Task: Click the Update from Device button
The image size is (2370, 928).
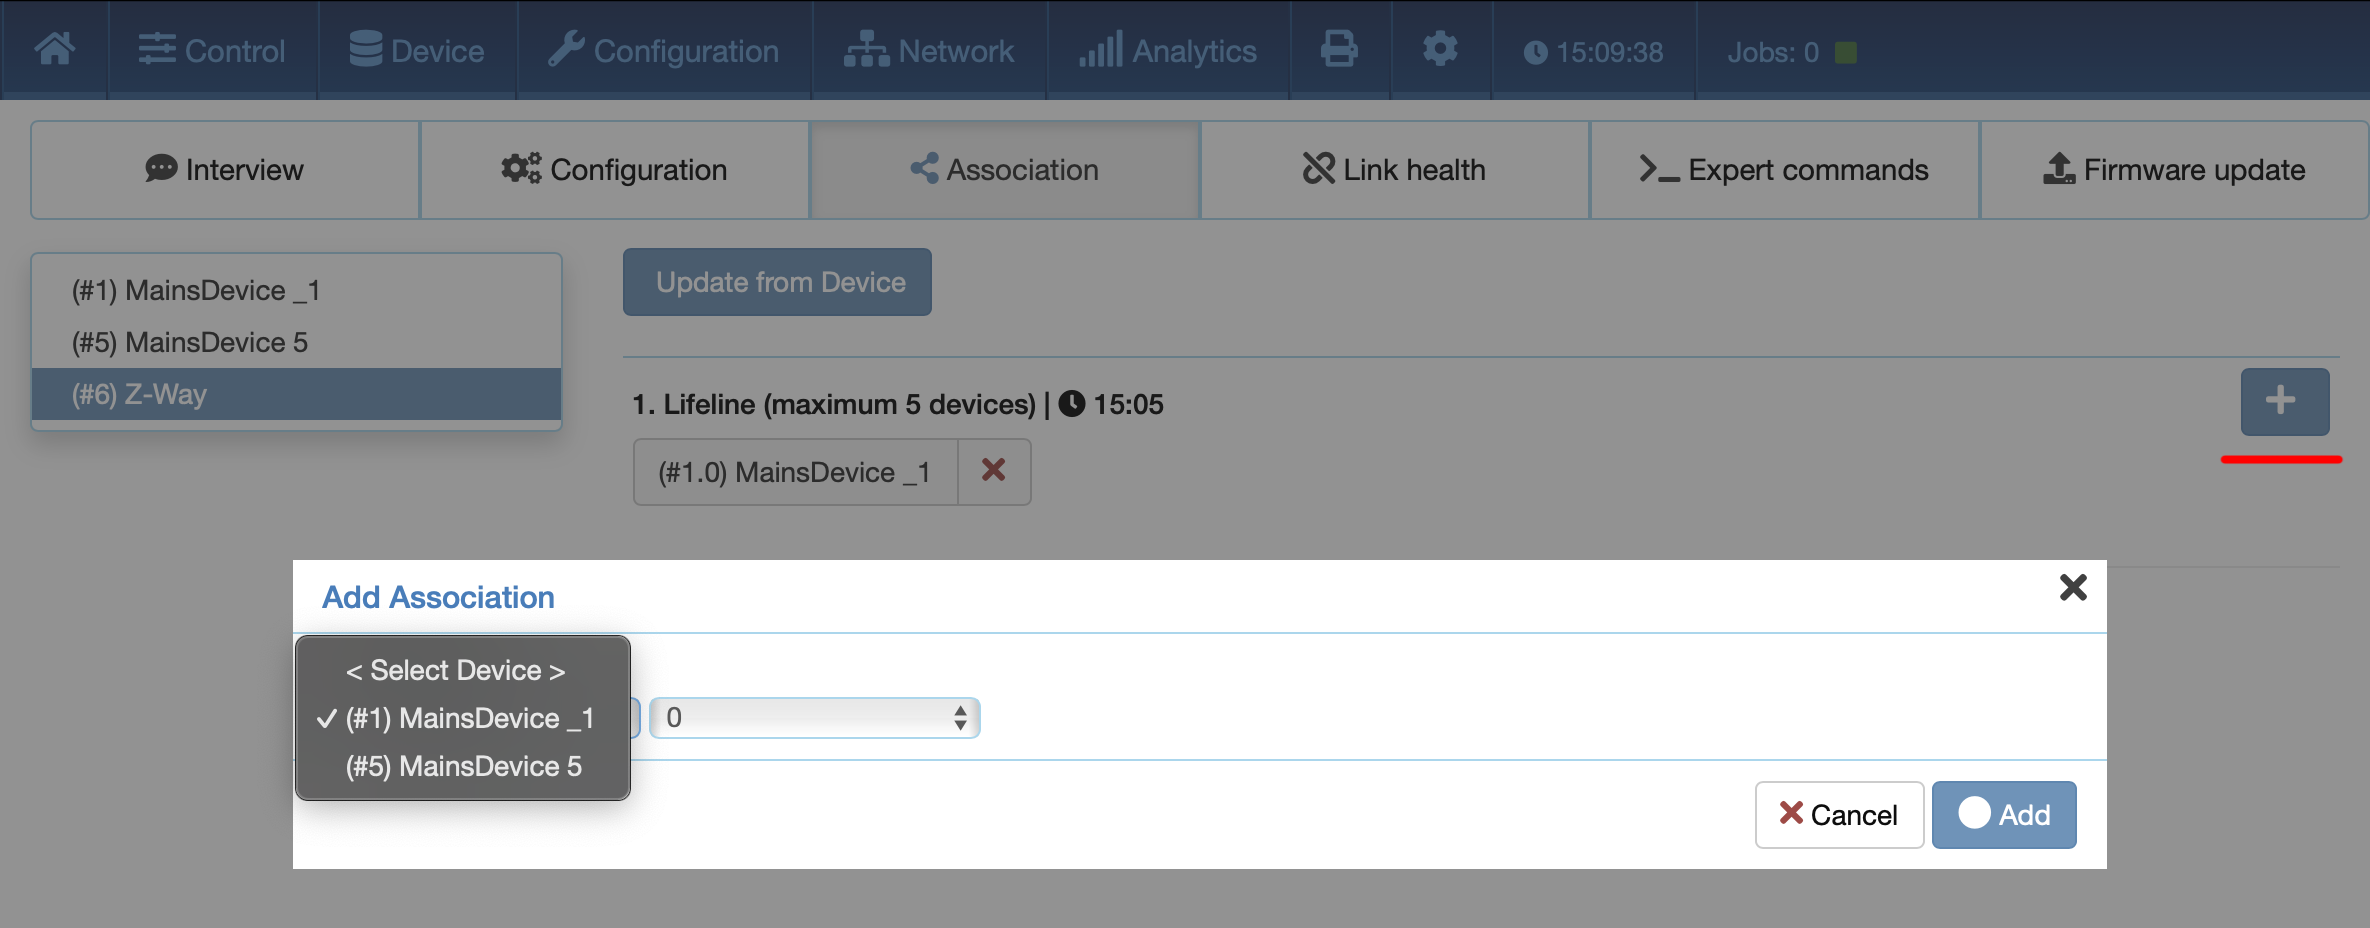Action: point(778,282)
